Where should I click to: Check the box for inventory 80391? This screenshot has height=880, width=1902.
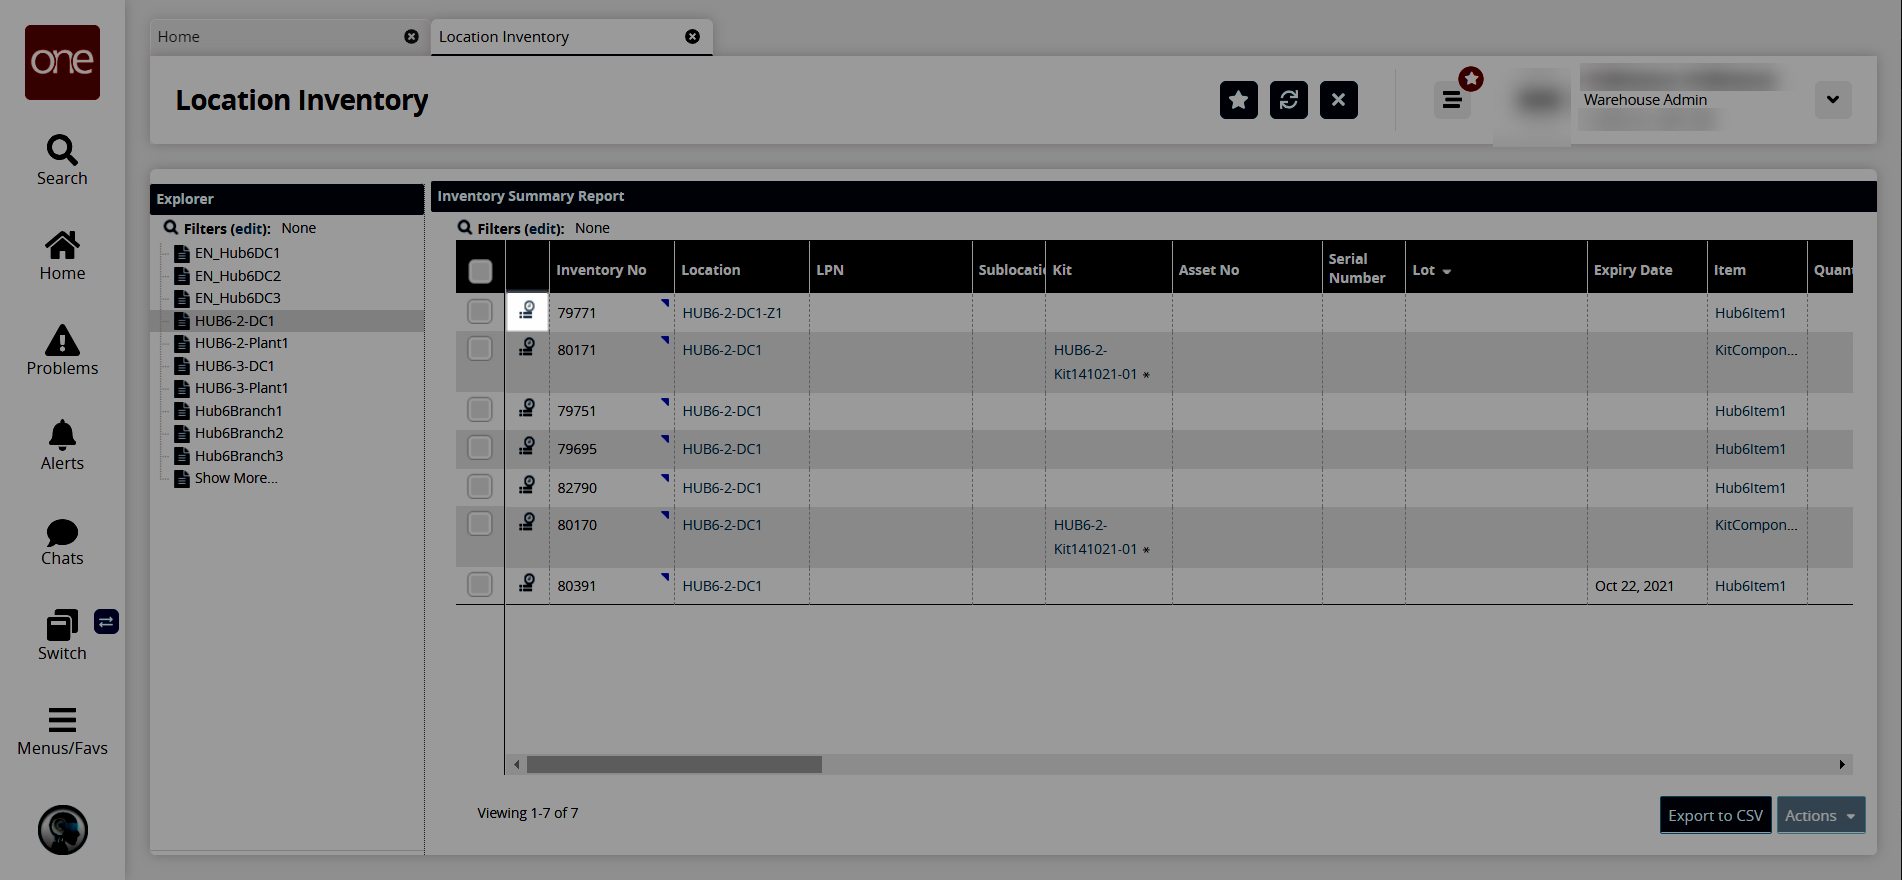pyautogui.click(x=480, y=585)
